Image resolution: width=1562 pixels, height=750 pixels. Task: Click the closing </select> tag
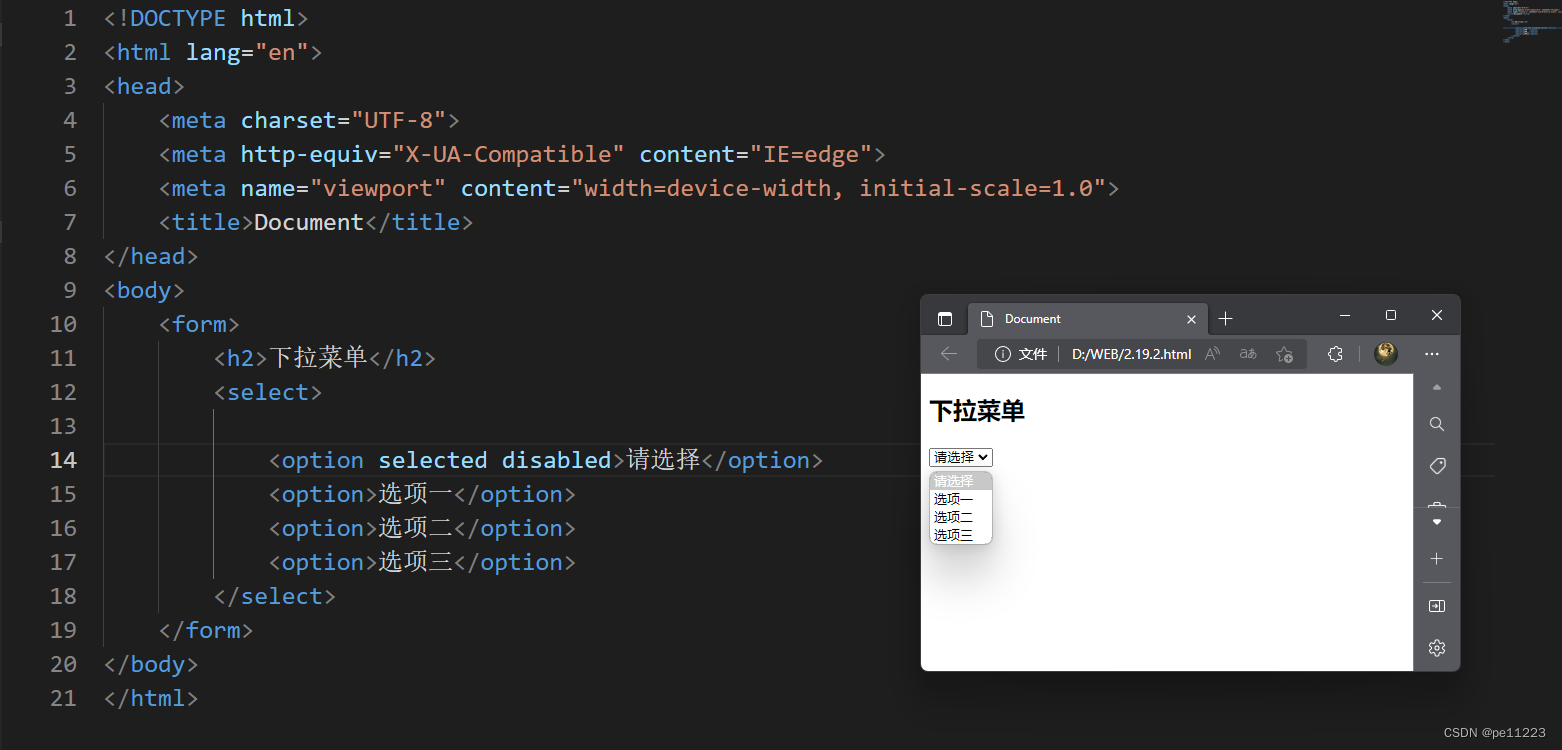click(275, 596)
